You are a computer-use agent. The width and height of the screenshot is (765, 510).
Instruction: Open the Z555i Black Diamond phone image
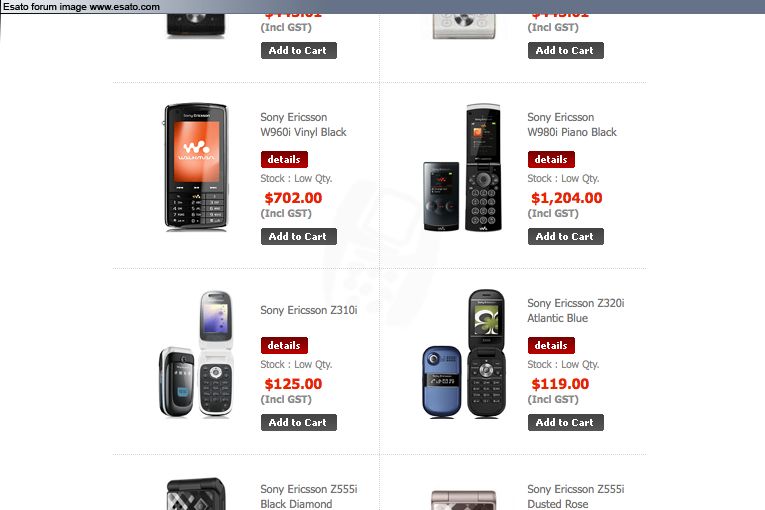[x=196, y=494]
